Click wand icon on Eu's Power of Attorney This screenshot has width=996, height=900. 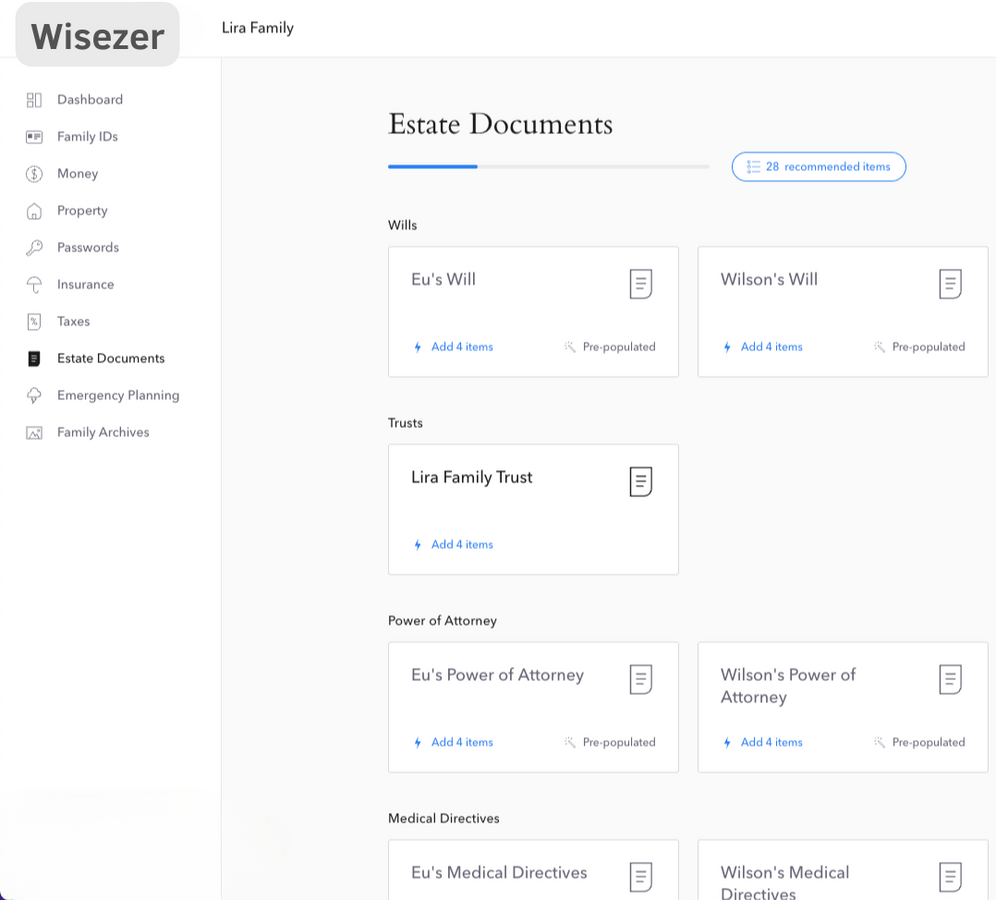pyautogui.click(x=569, y=742)
